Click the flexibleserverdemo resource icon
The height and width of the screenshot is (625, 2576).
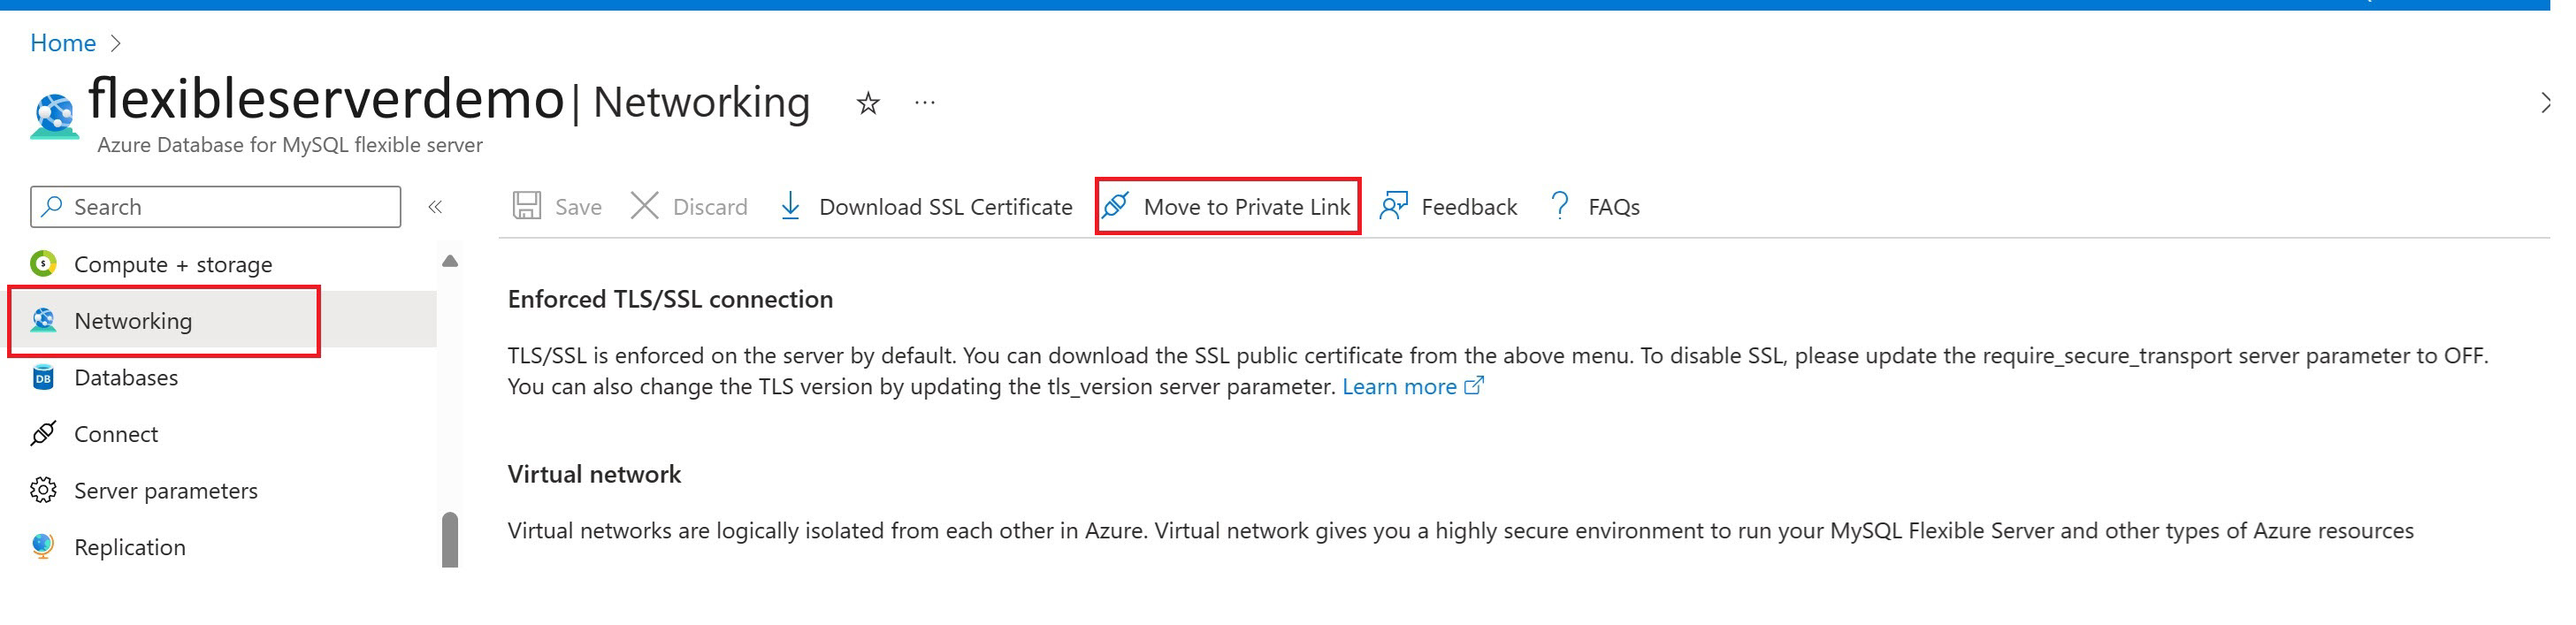click(54, 116)
